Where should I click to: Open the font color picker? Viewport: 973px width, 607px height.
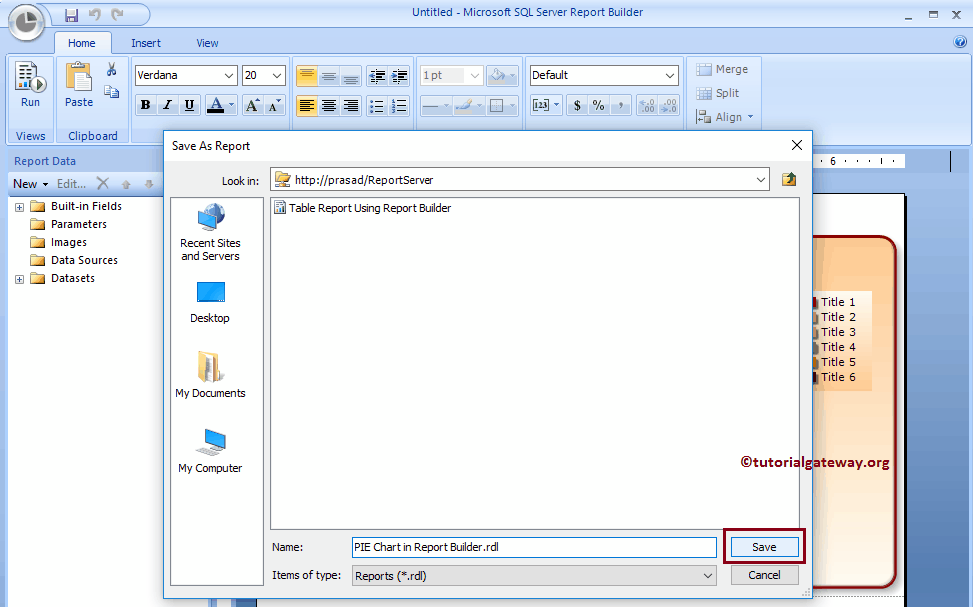[222, 106]
